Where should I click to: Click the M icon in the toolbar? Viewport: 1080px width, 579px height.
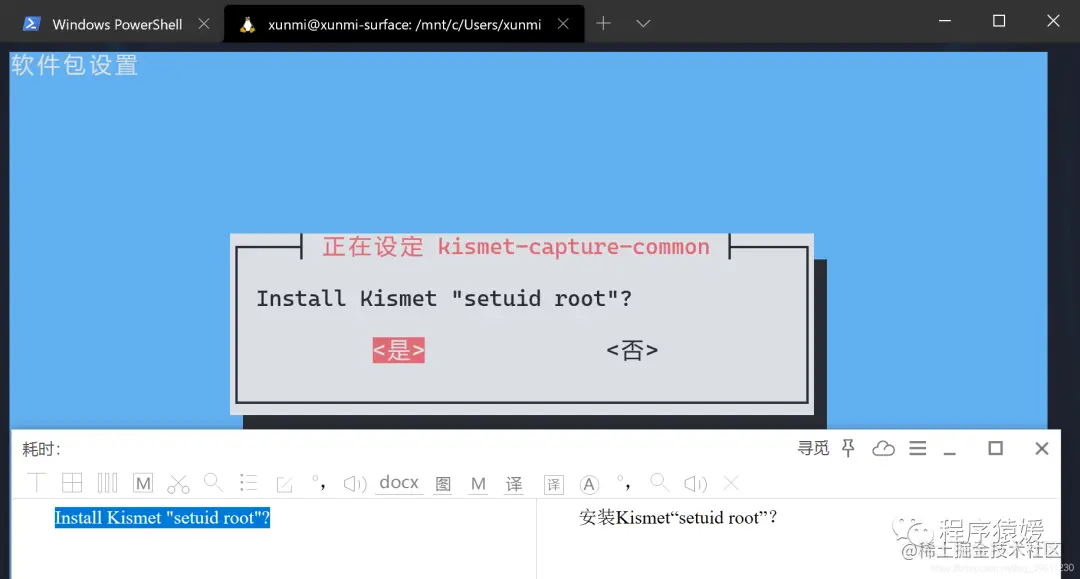[x=143, y=483]
